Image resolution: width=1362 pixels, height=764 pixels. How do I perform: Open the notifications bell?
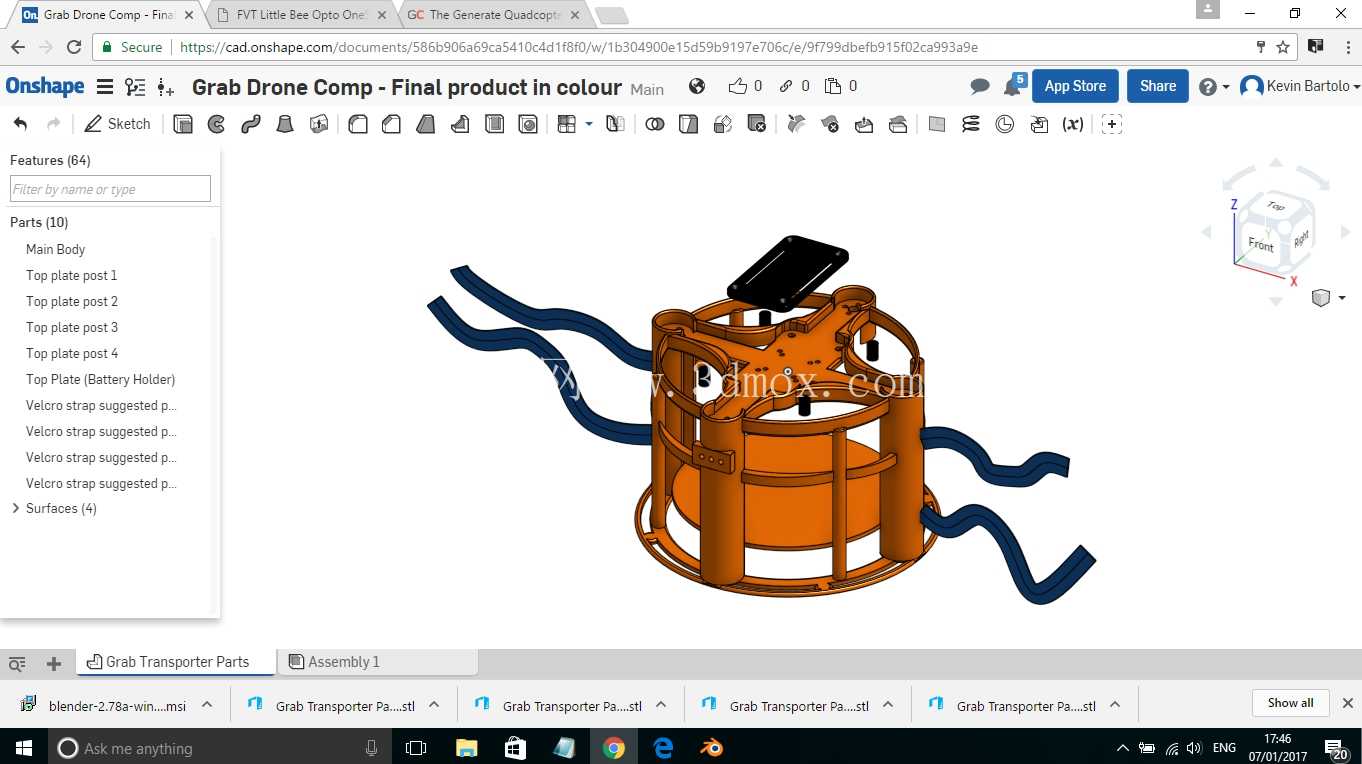(1013, 86)
